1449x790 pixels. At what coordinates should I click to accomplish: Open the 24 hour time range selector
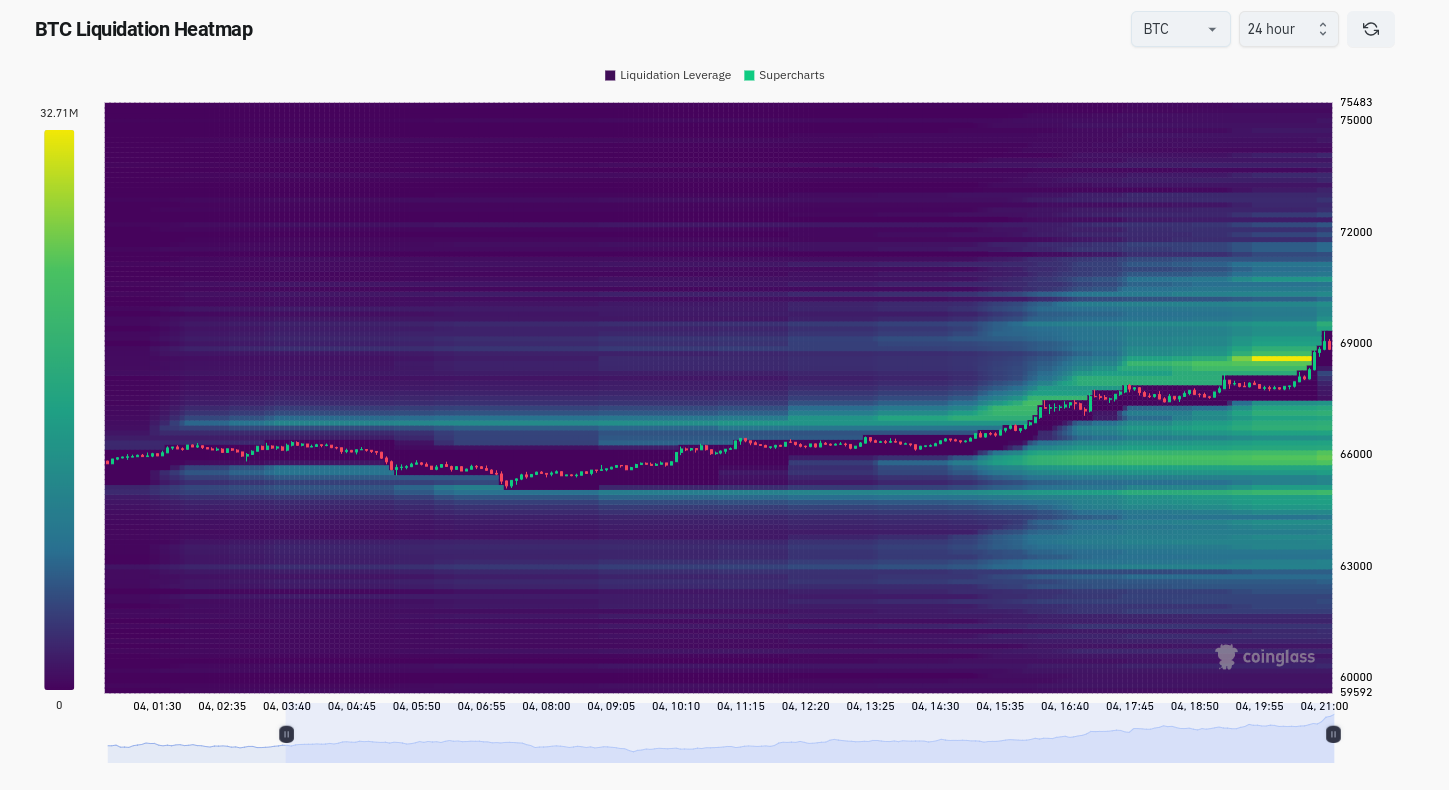pos(1288,29)
